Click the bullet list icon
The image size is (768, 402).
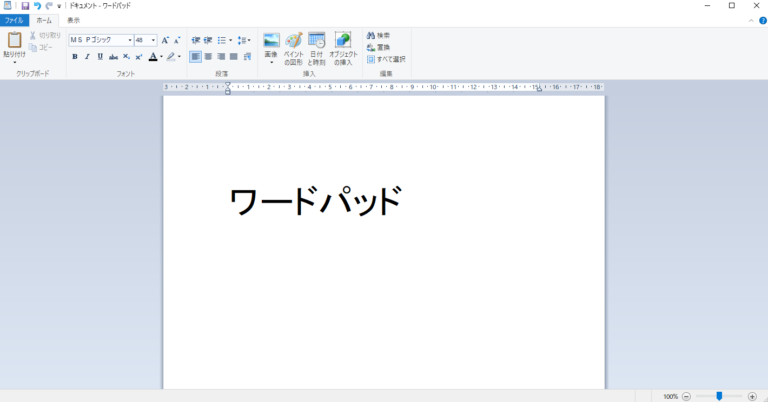[x=222, y=40]
